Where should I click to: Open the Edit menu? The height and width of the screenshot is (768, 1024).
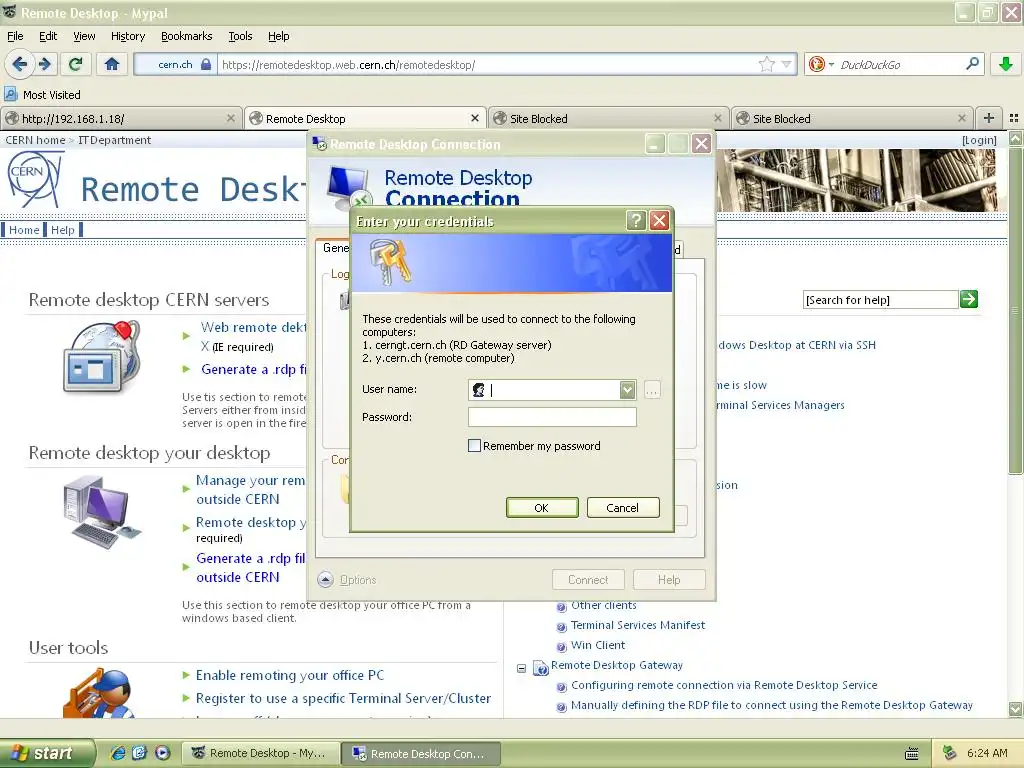tap(48, 36)
